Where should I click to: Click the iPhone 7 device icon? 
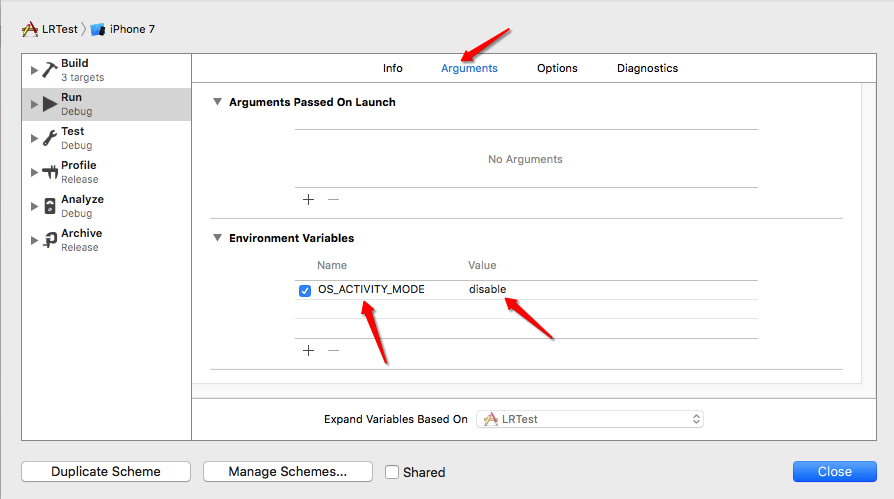coord(98,30)
